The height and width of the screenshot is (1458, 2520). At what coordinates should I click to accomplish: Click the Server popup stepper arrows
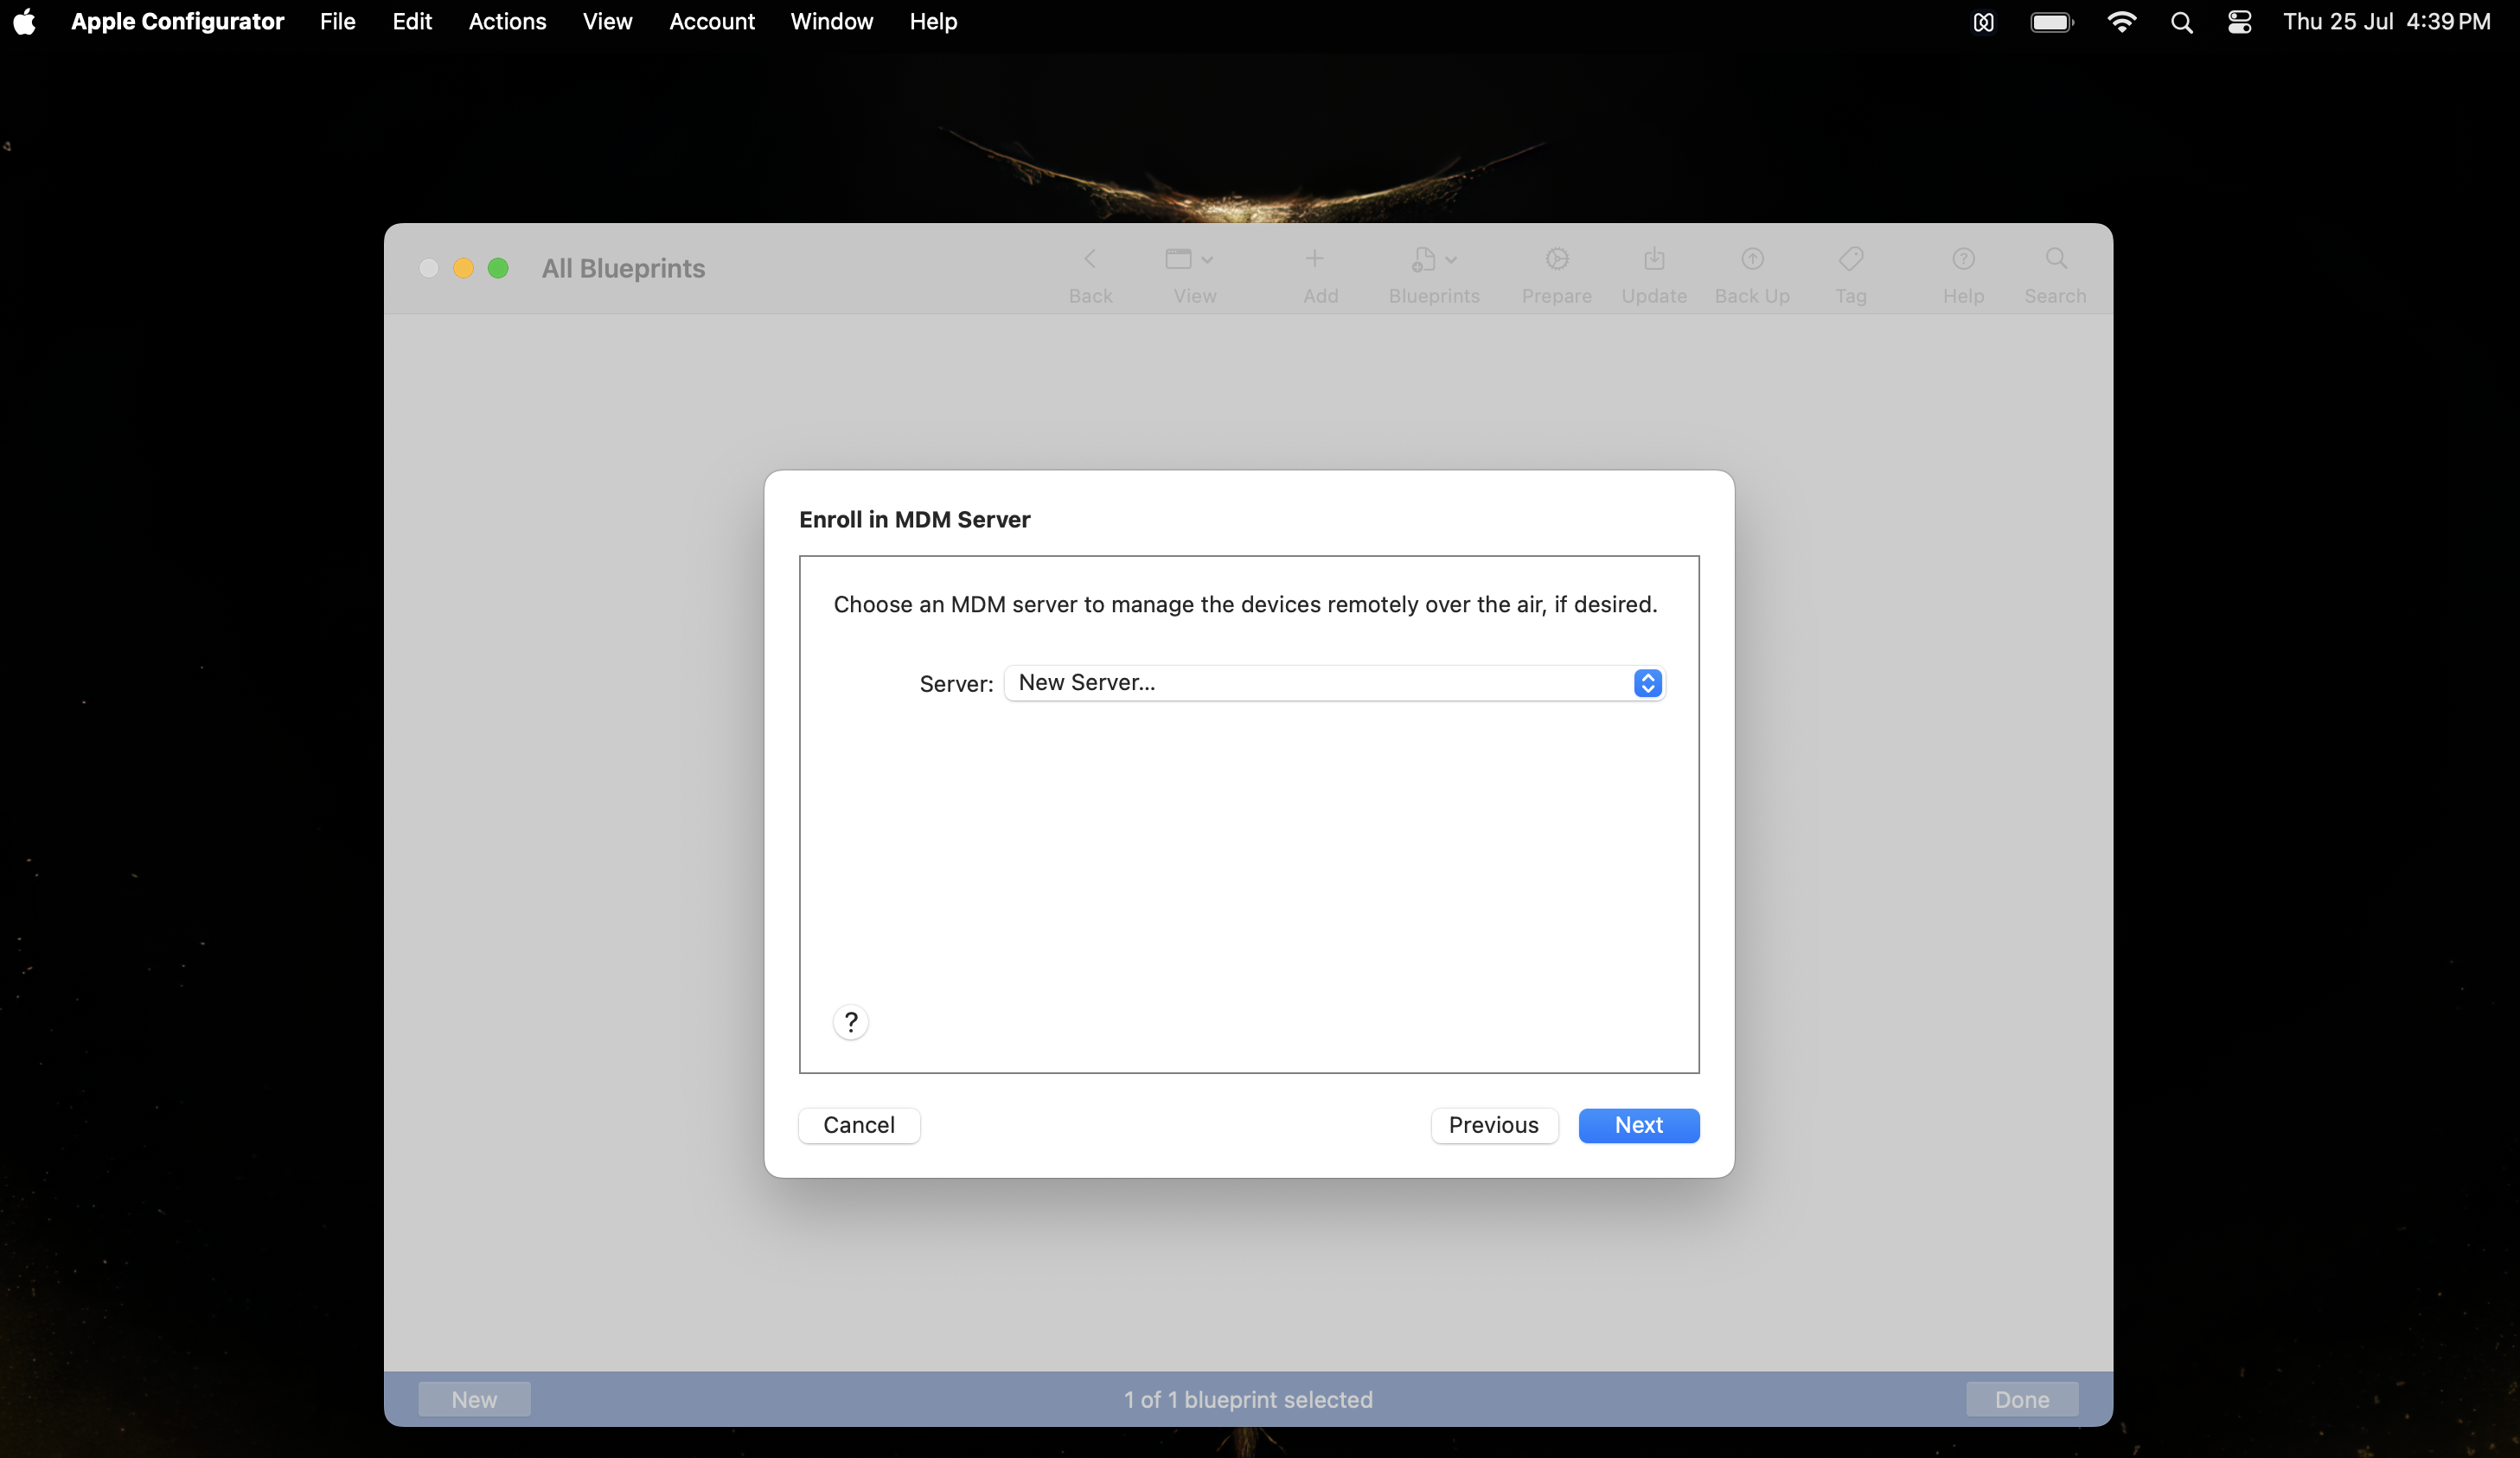click(x=1647, y=683)
